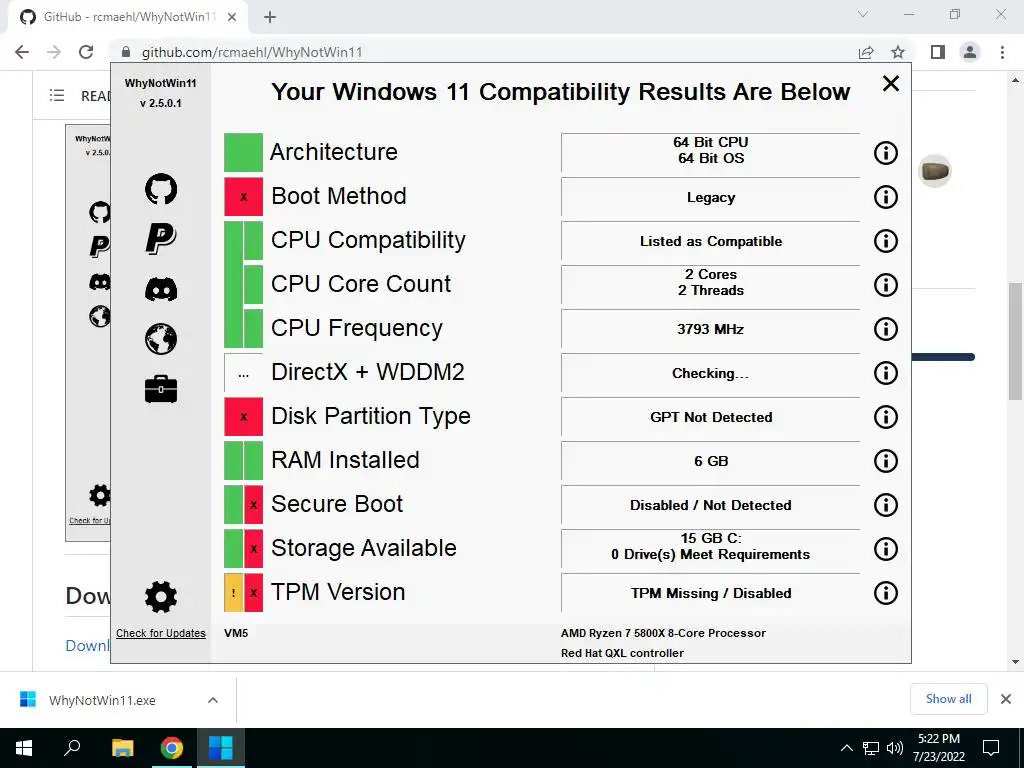Show info for Boot Method check
Screen dimensions: 1024x768
(886, 197)
